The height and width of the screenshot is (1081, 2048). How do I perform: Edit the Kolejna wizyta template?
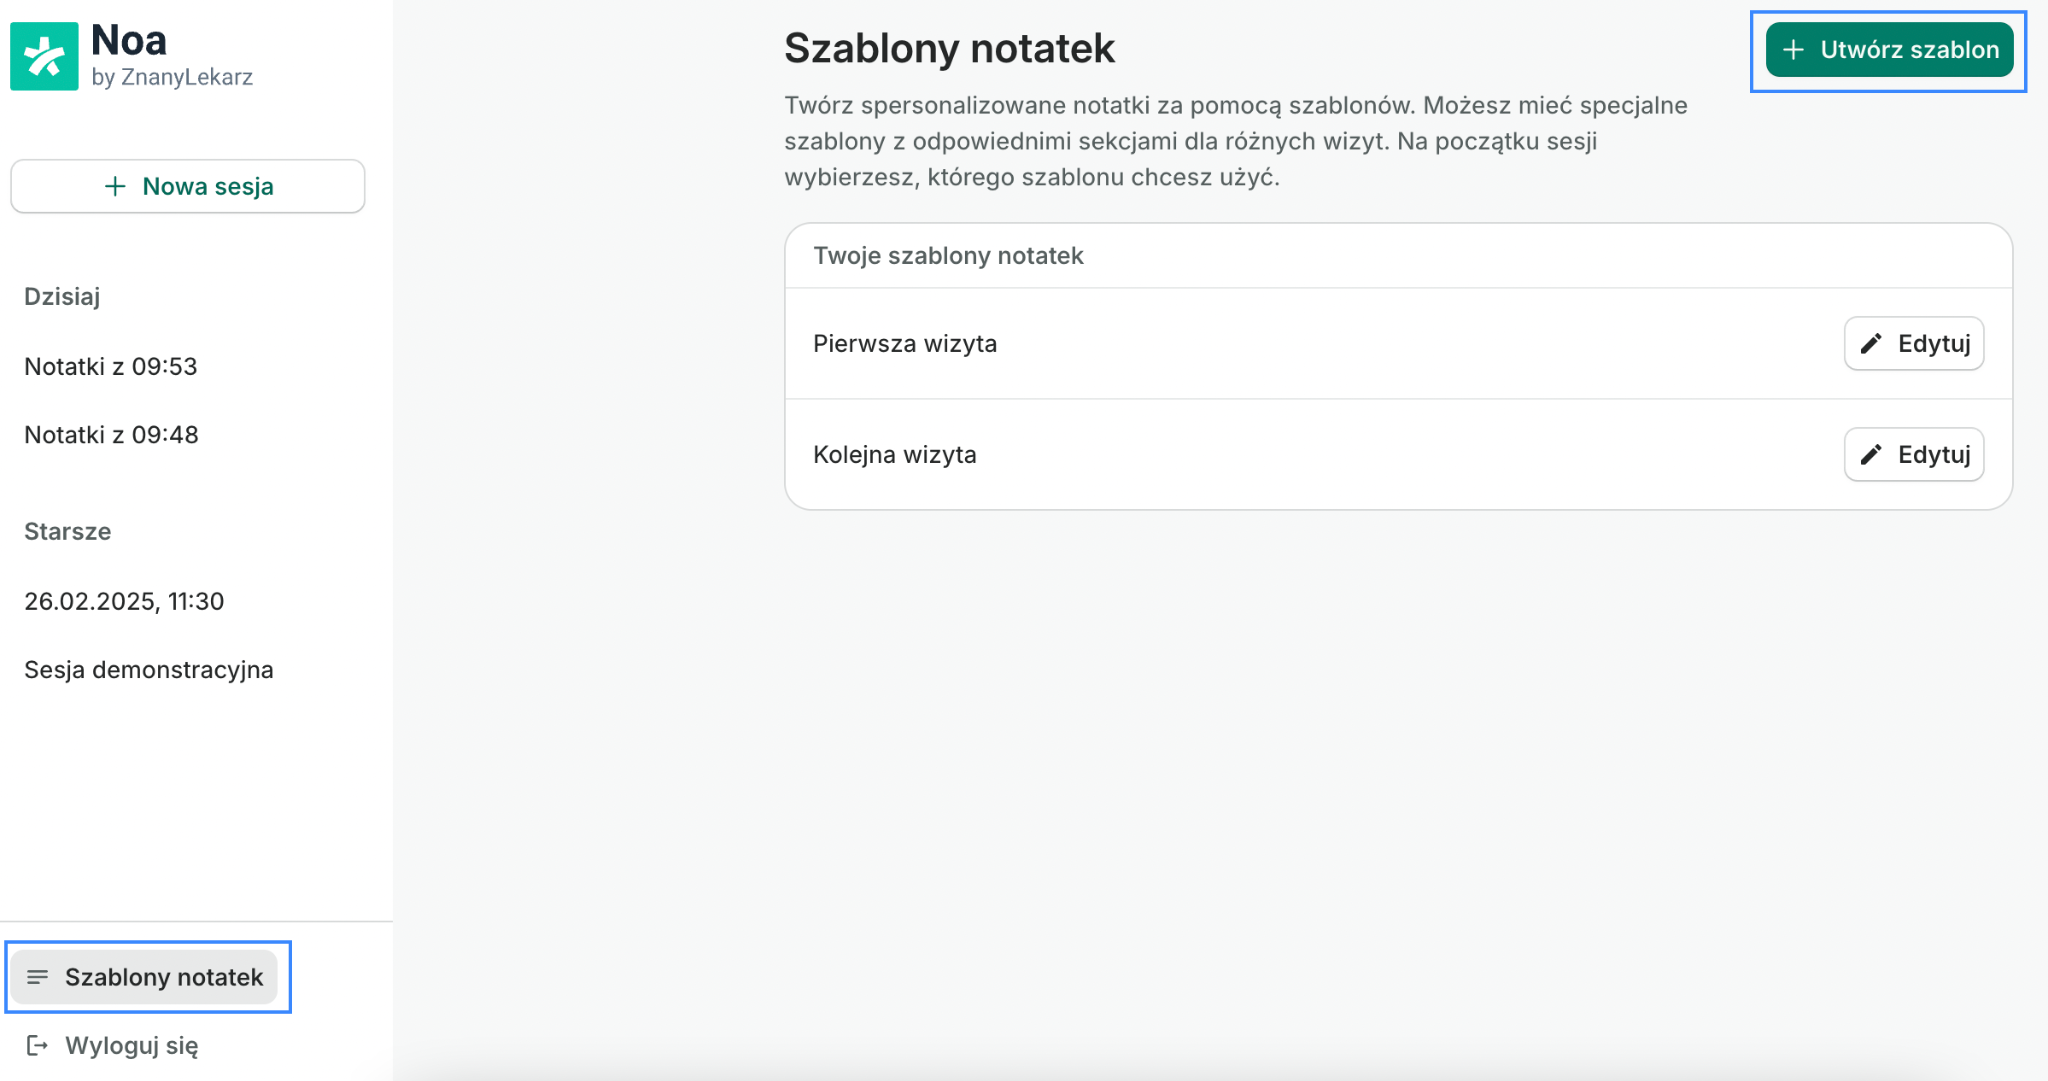[1914, 454]
